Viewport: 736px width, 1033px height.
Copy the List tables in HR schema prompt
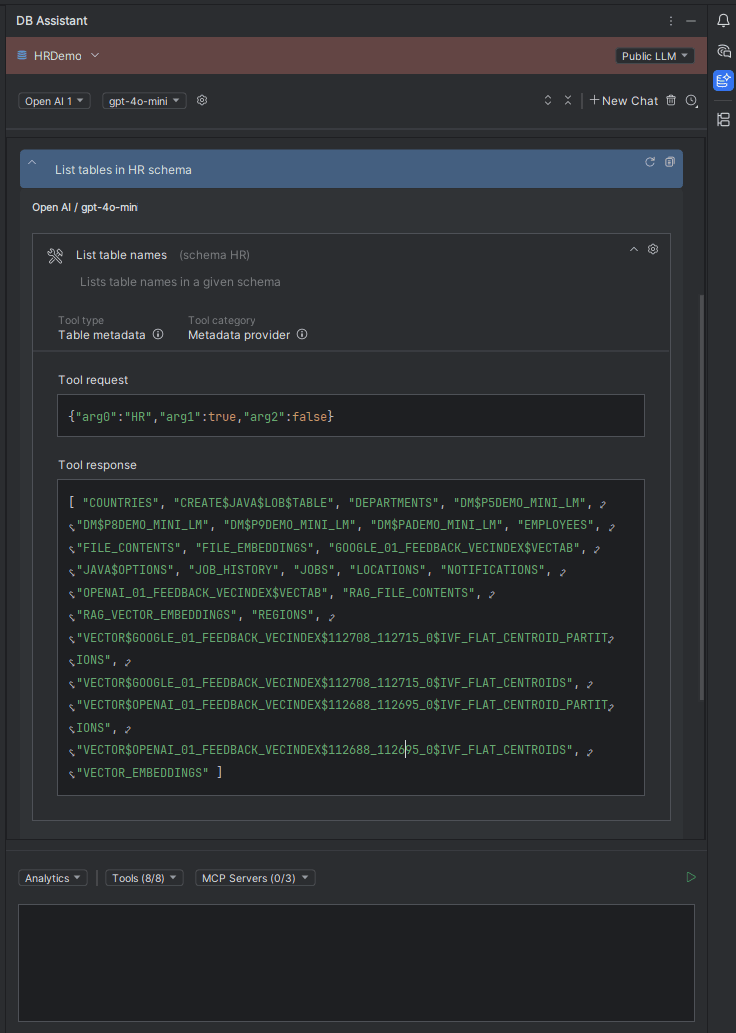[x=669, y=162]
